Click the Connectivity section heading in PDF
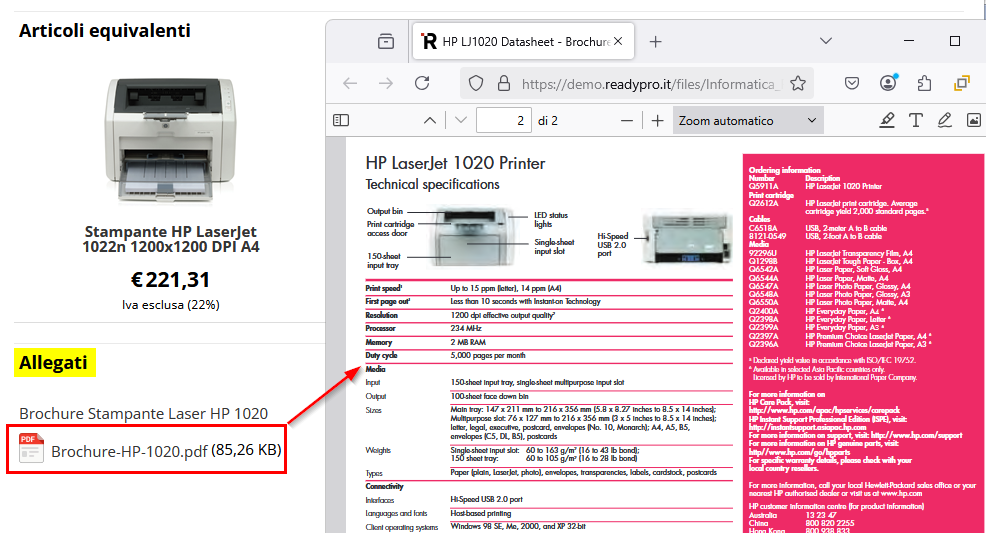This screenshot has width=986, height=533. pyautogui.click(x=384, y=486)
